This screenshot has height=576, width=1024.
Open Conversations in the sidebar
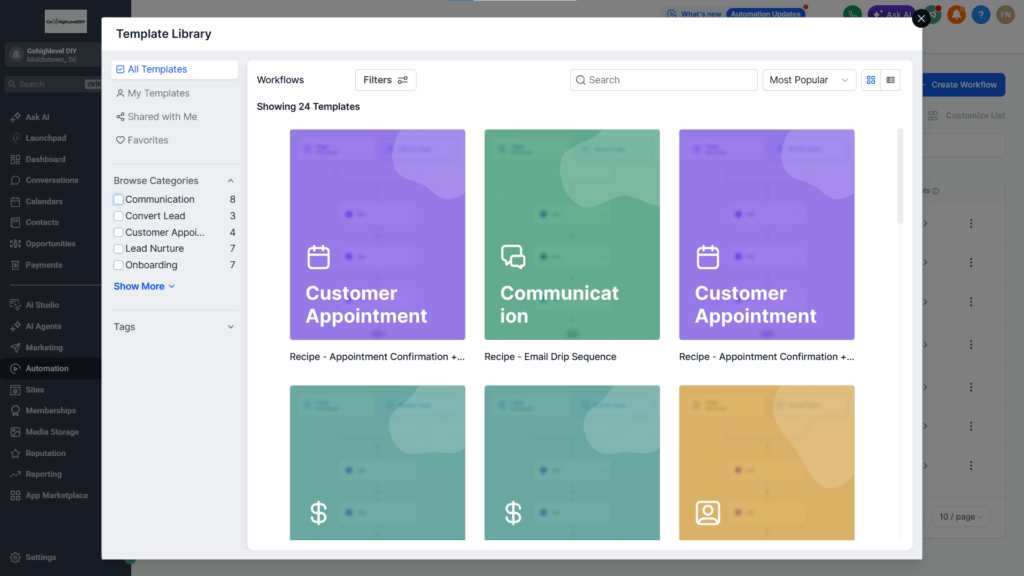coord(52,180)
